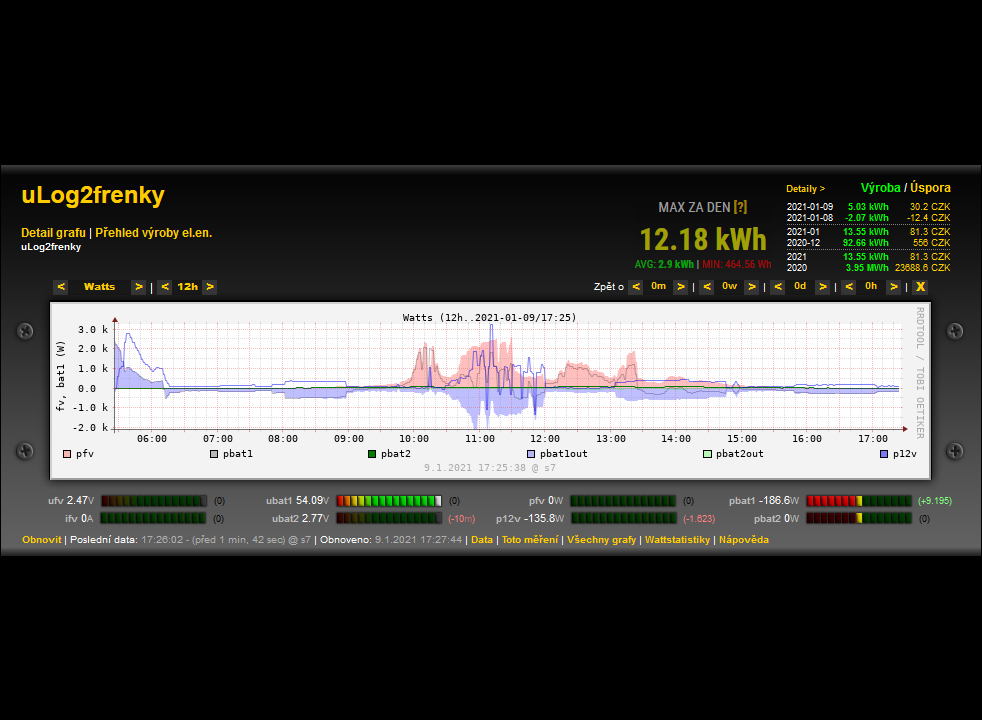Open the help [?] next to MAX ZA DEN

coord(740,207)
